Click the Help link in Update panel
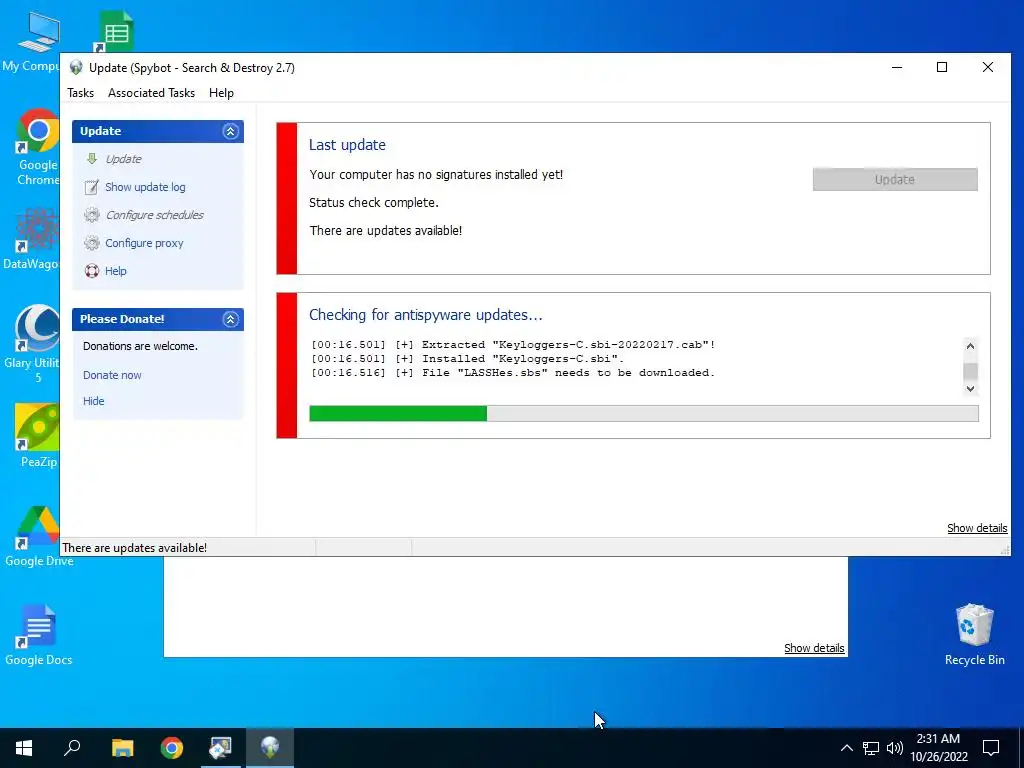 (116, 271)
